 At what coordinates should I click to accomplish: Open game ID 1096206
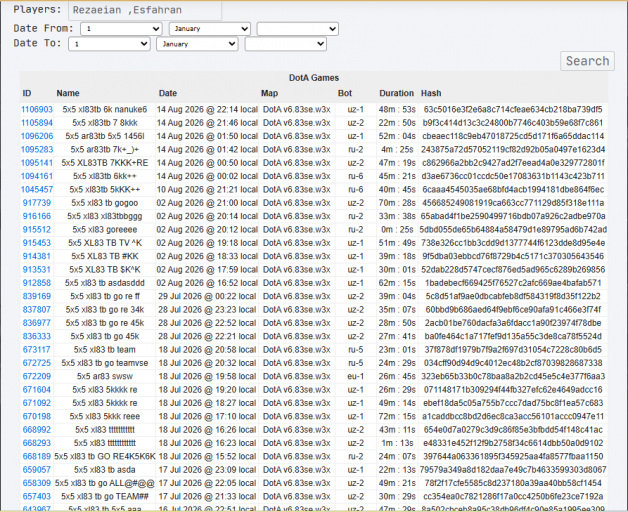coord(37,136)
